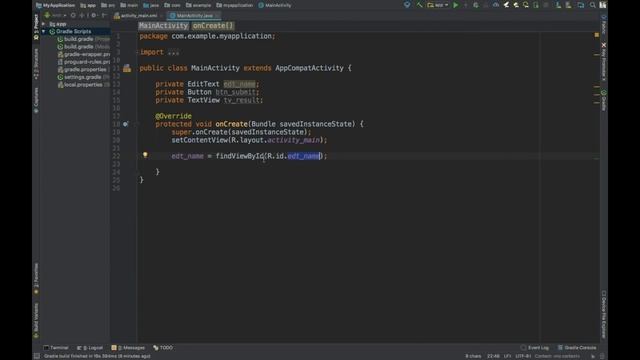Screen dimensions: 640x360
Task: Click the yellow inspection status indicator
Action: (x=597, y=35)
